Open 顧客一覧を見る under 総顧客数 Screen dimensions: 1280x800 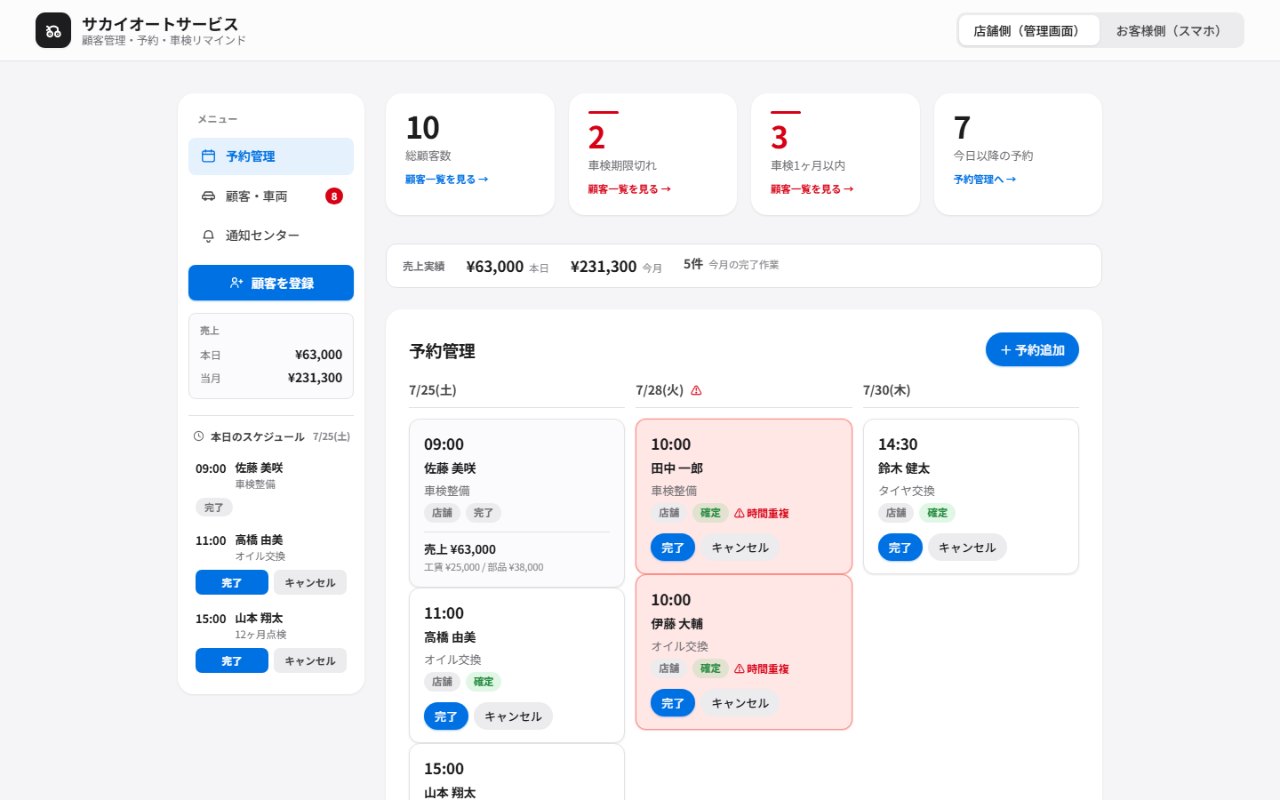[447, 180]
